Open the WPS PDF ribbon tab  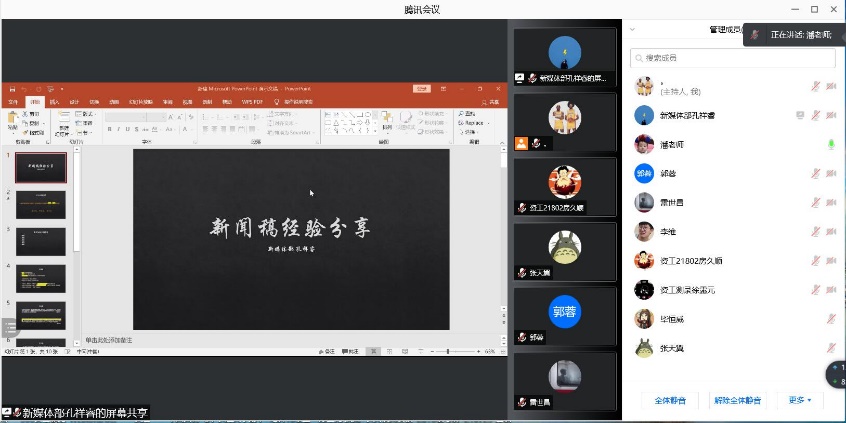coord(253,101)
